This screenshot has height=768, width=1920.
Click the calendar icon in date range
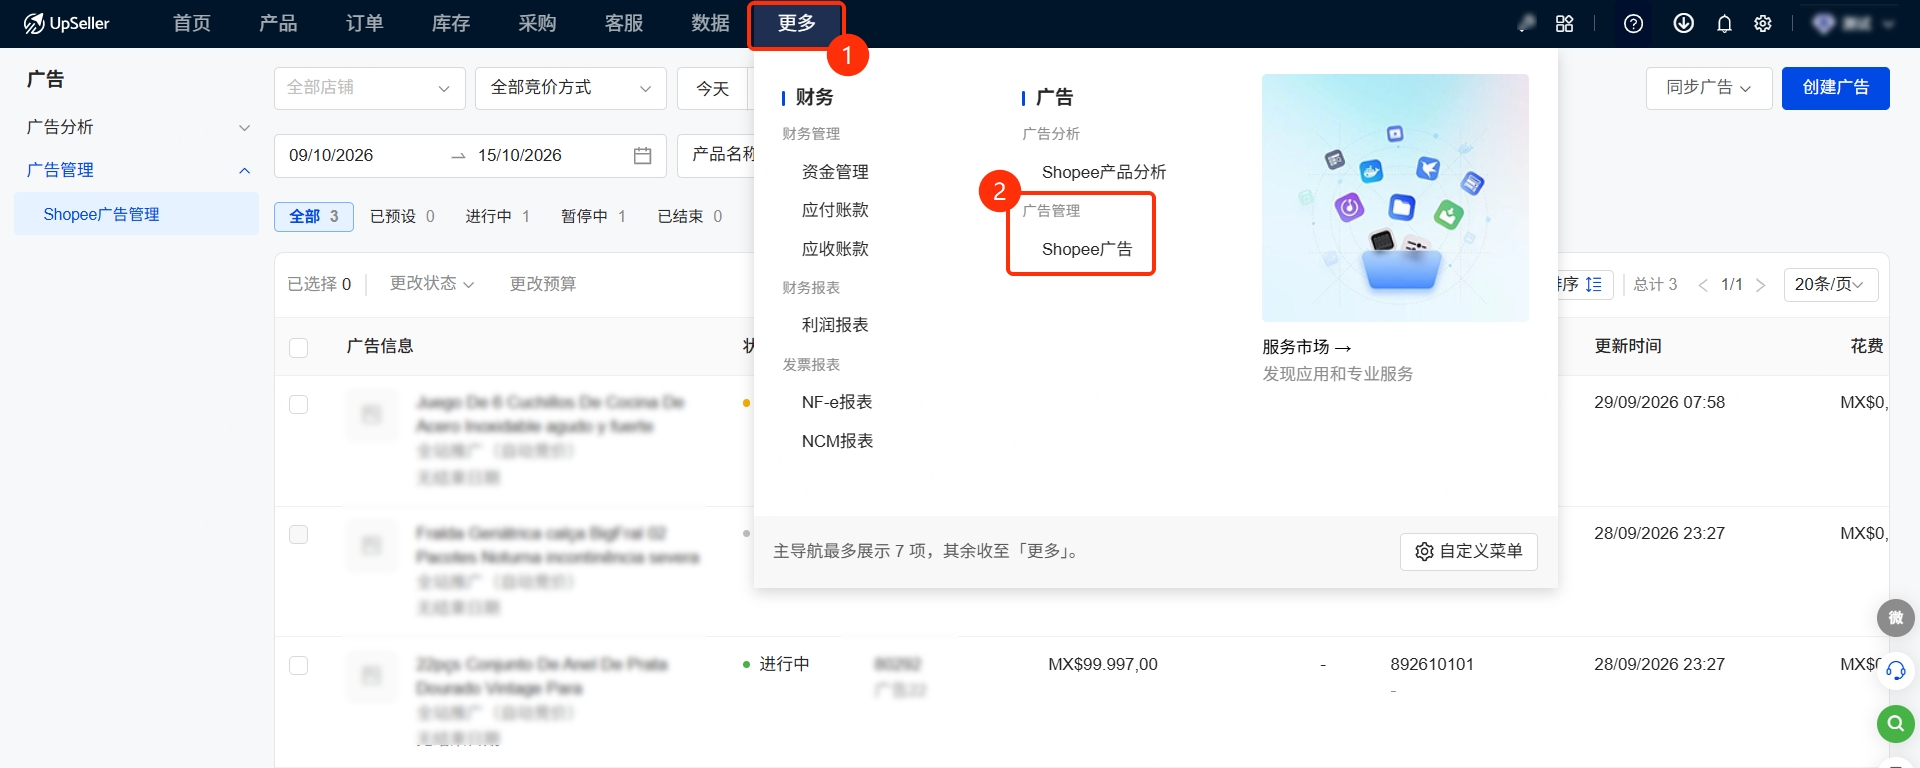tap(643, 156)
